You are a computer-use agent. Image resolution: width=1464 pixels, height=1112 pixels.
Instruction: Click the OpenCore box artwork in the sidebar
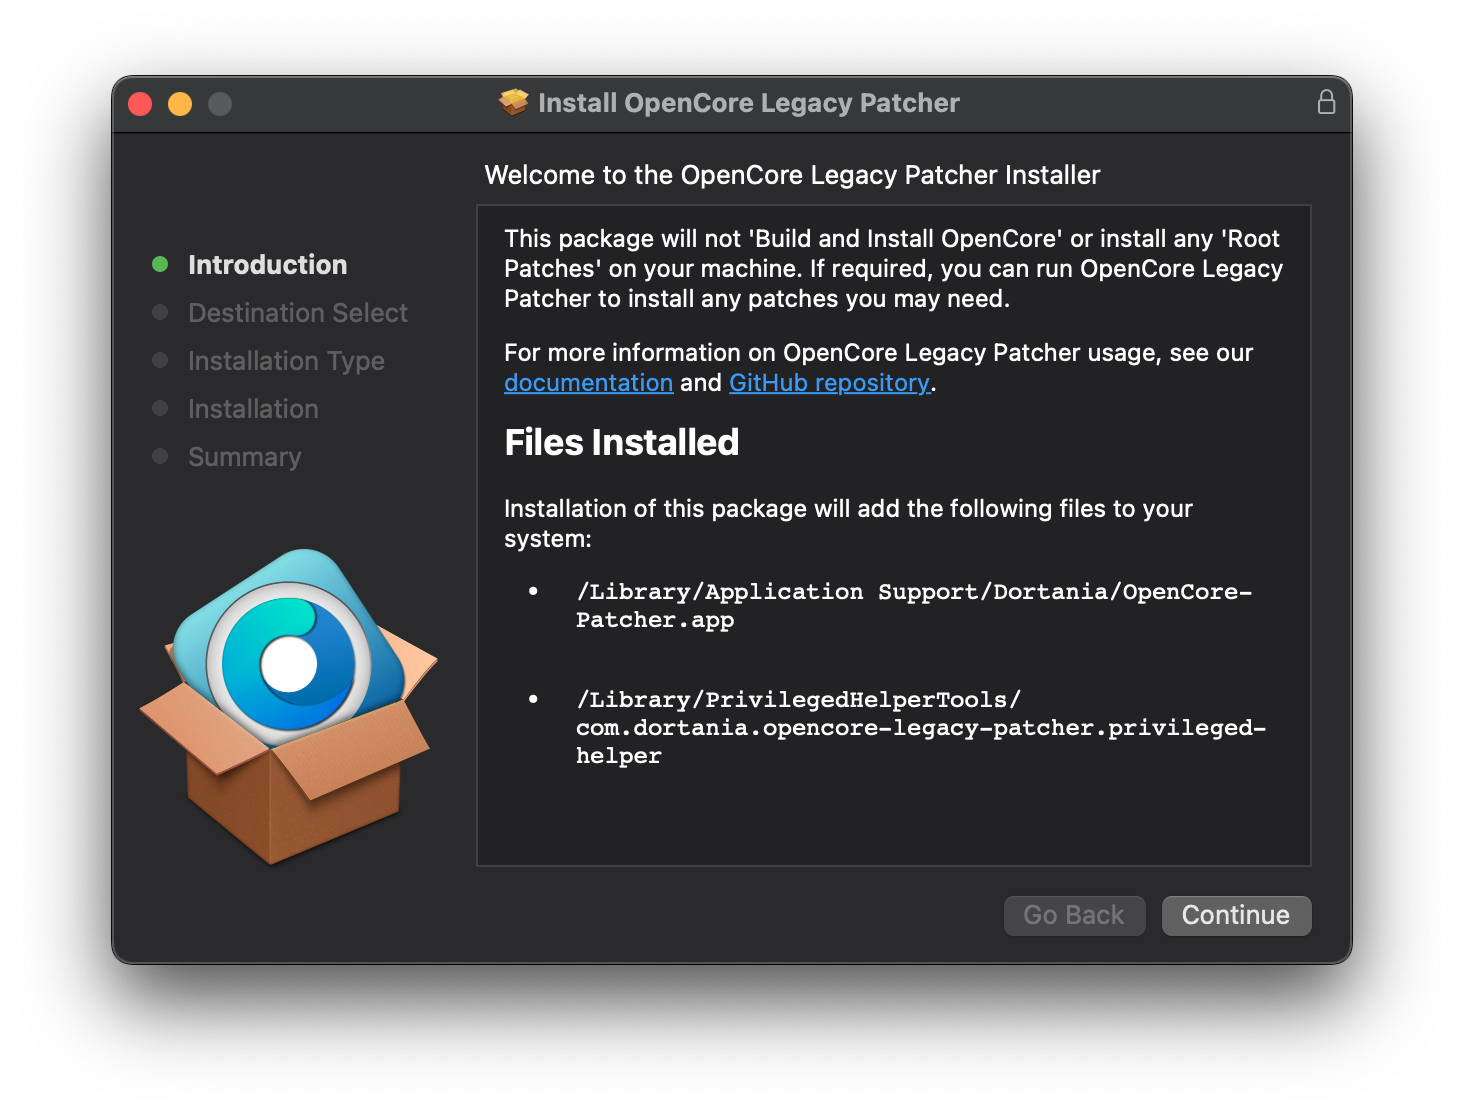coord(288,705)
